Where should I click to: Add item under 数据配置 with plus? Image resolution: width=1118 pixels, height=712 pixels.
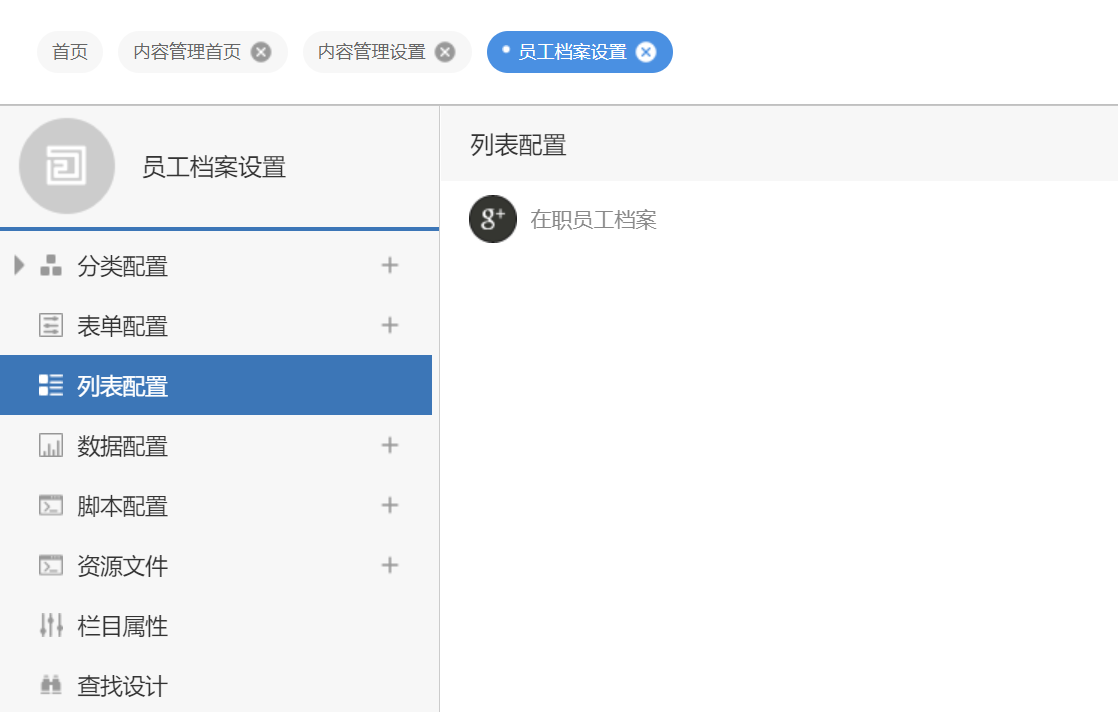pos(390,445)
